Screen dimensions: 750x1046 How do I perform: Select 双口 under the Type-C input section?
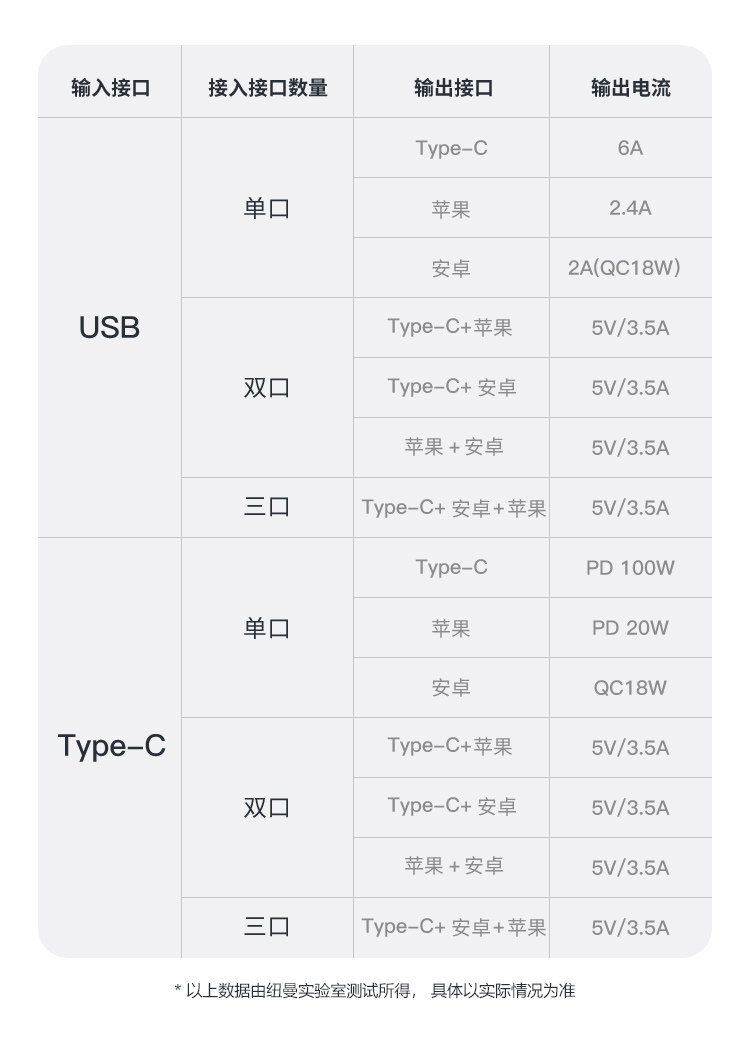[x=267, y=808]
